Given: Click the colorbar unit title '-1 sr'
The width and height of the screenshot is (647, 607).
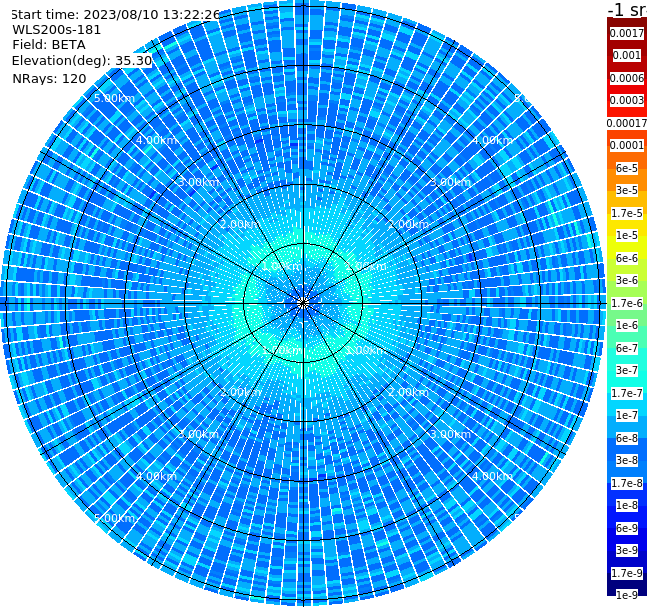Looking at the screenshot, I should point(627,9).
